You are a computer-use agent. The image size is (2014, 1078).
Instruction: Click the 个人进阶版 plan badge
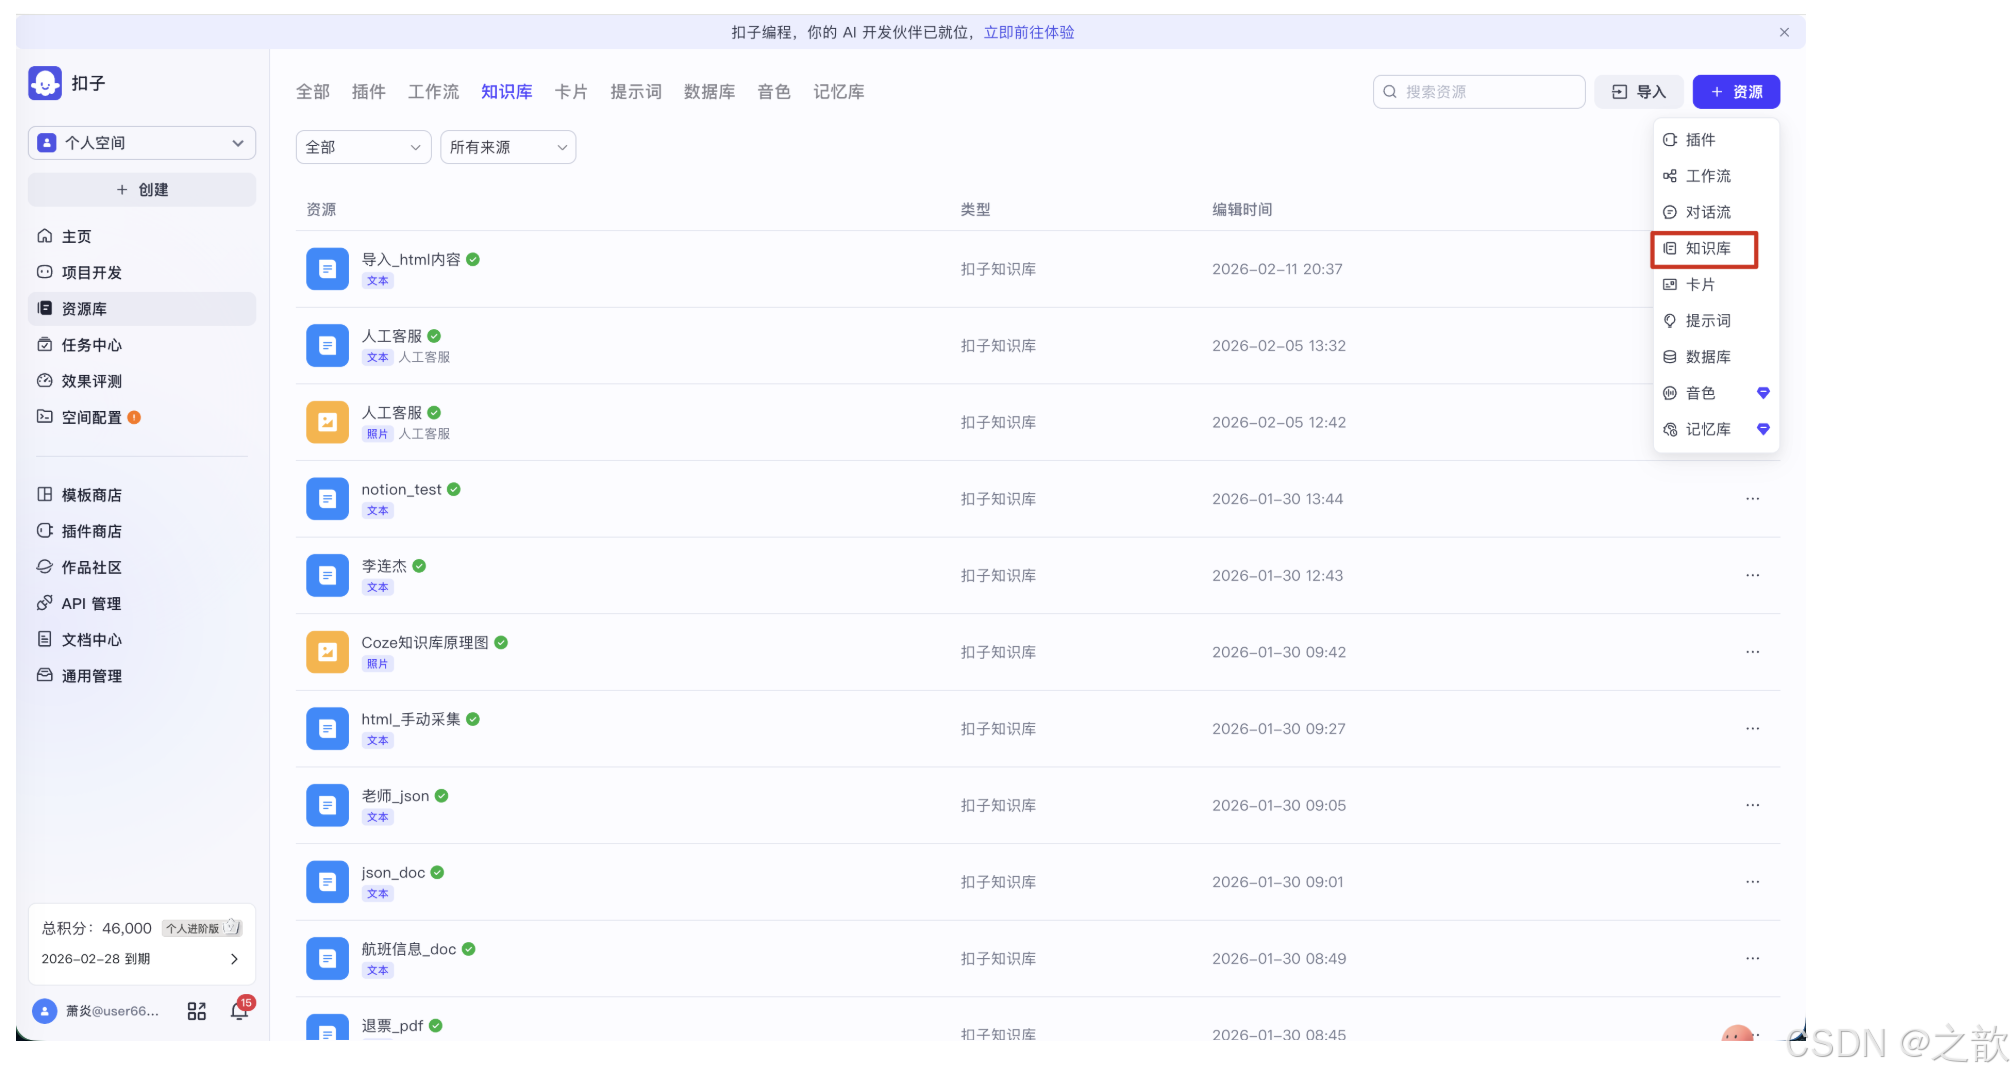[x=203, y=928]
